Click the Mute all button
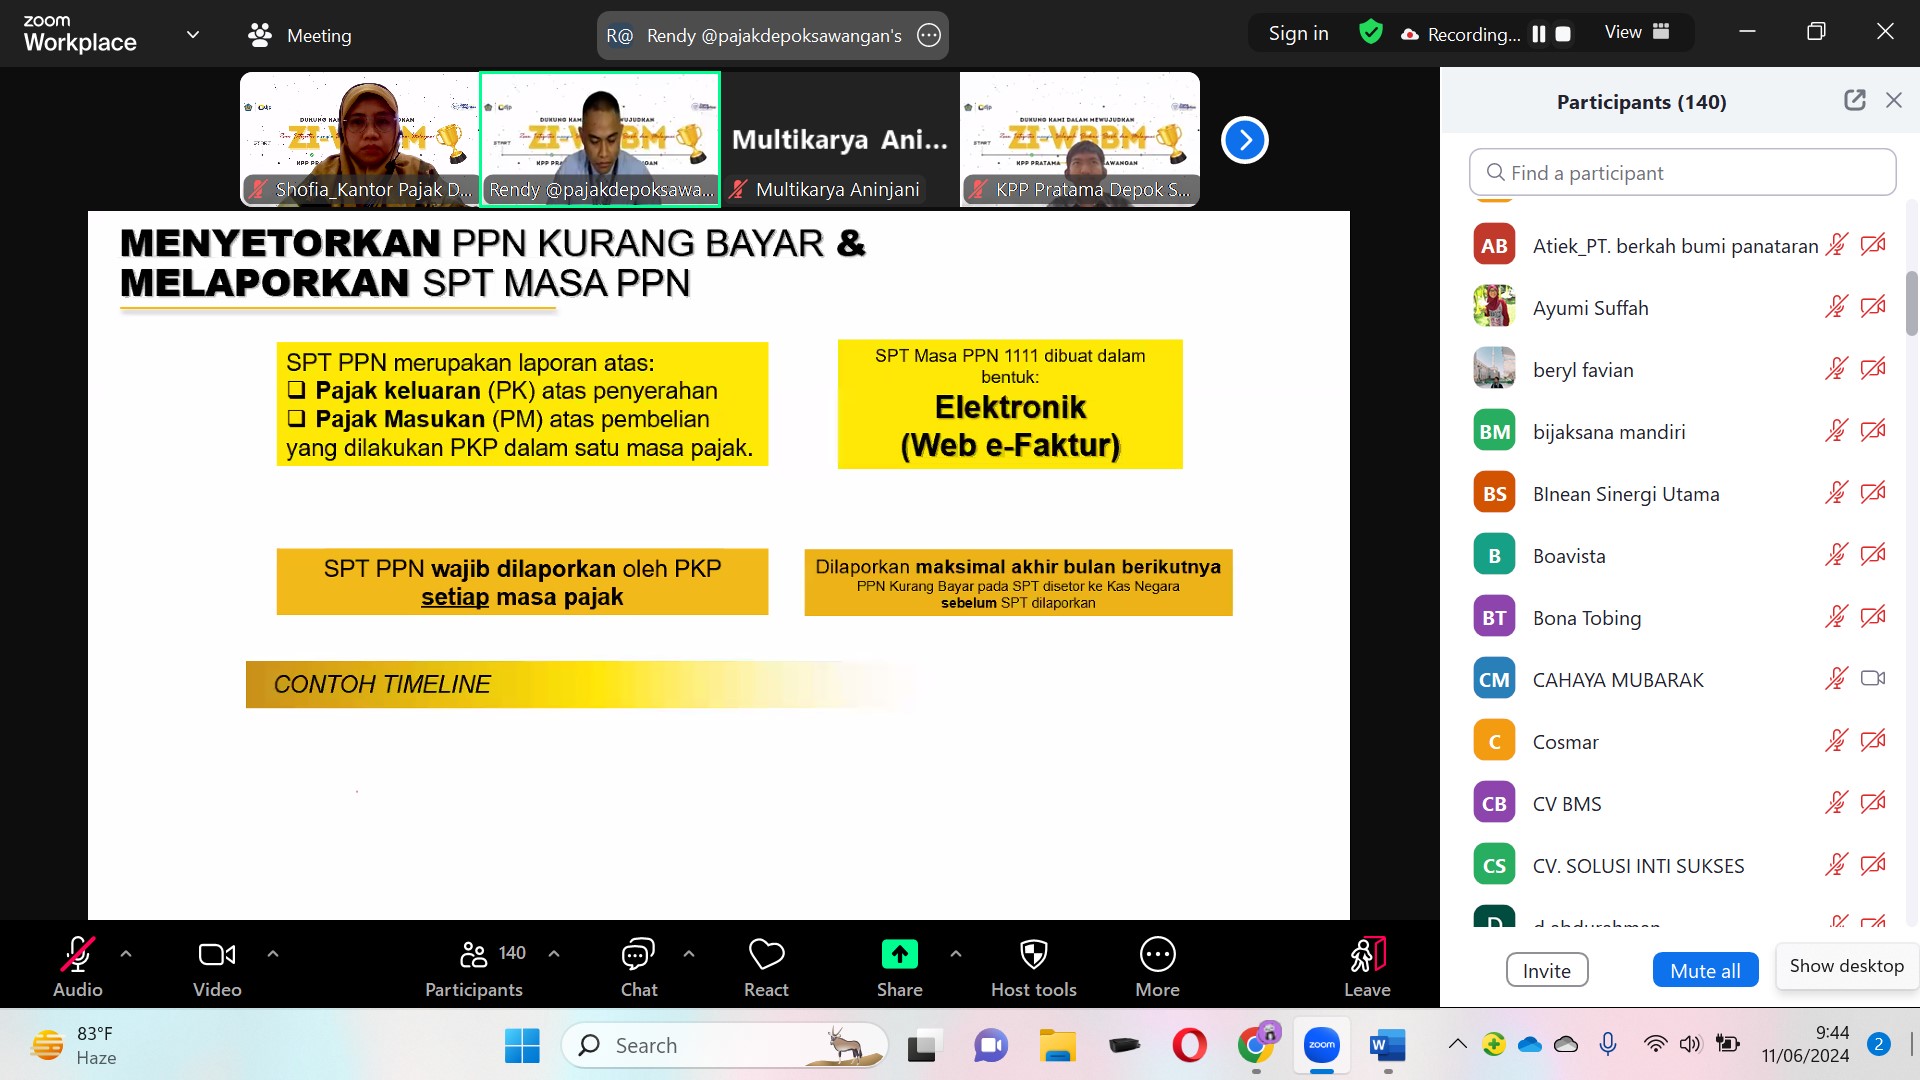The height and width of the screenshot is (1080, 1920). click(x=1705, y=970)
